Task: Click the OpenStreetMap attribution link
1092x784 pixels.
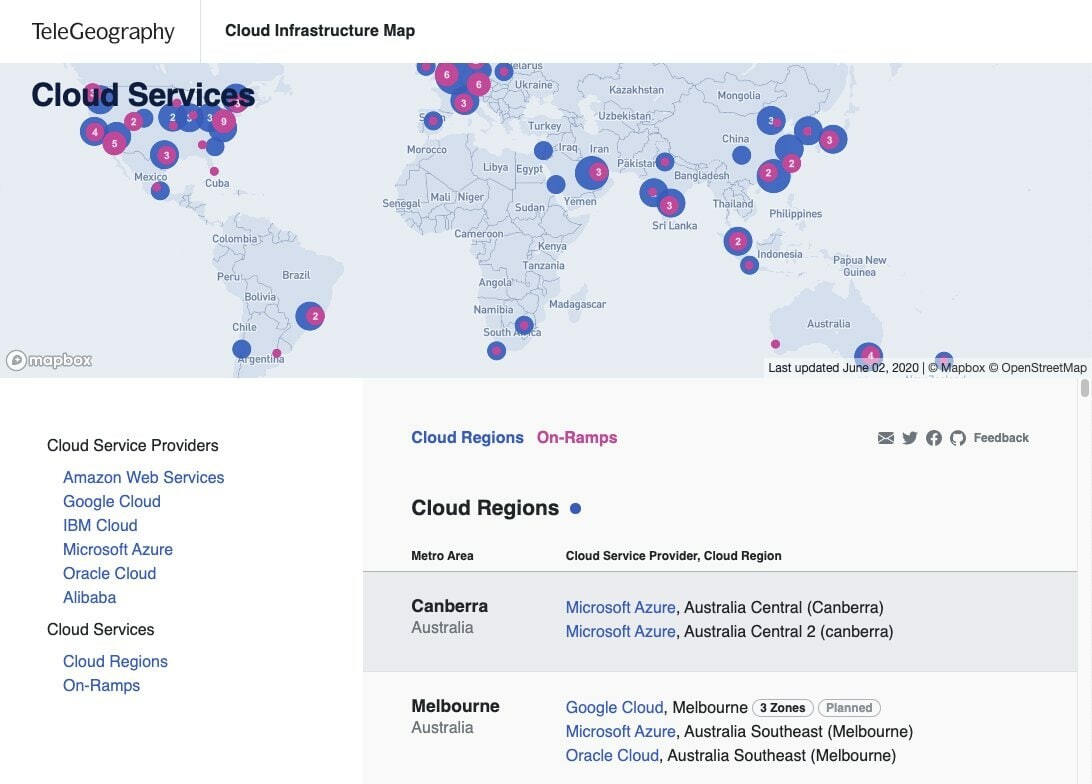Action: tap(1037, 368)
